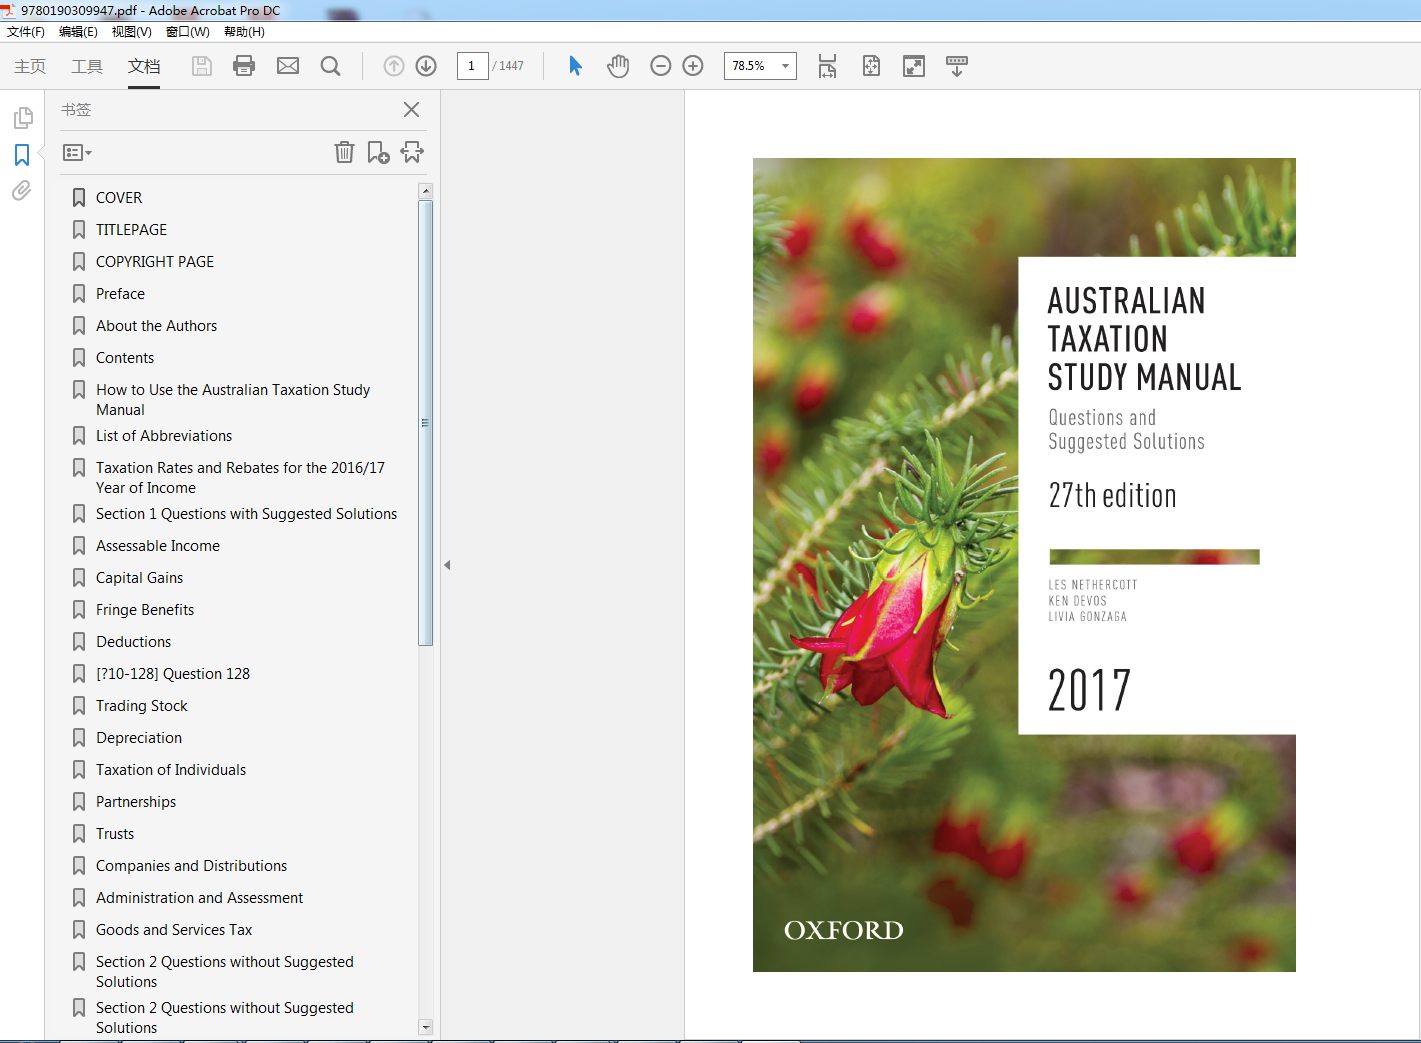Go to previous page arrow button
The height and width of the screenshot is (1043, 1421).
(394, 66)
